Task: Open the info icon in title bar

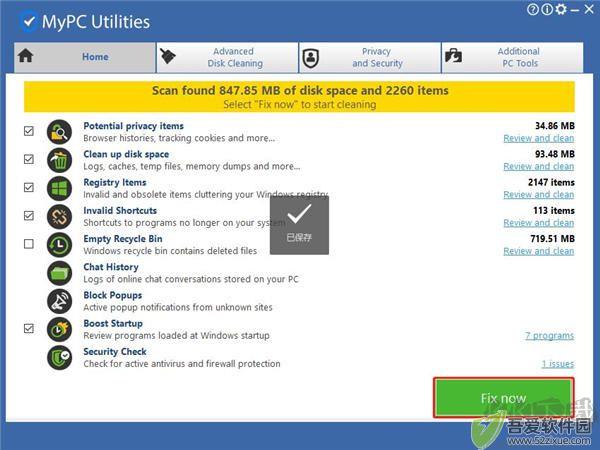Action: pos(546,9)
